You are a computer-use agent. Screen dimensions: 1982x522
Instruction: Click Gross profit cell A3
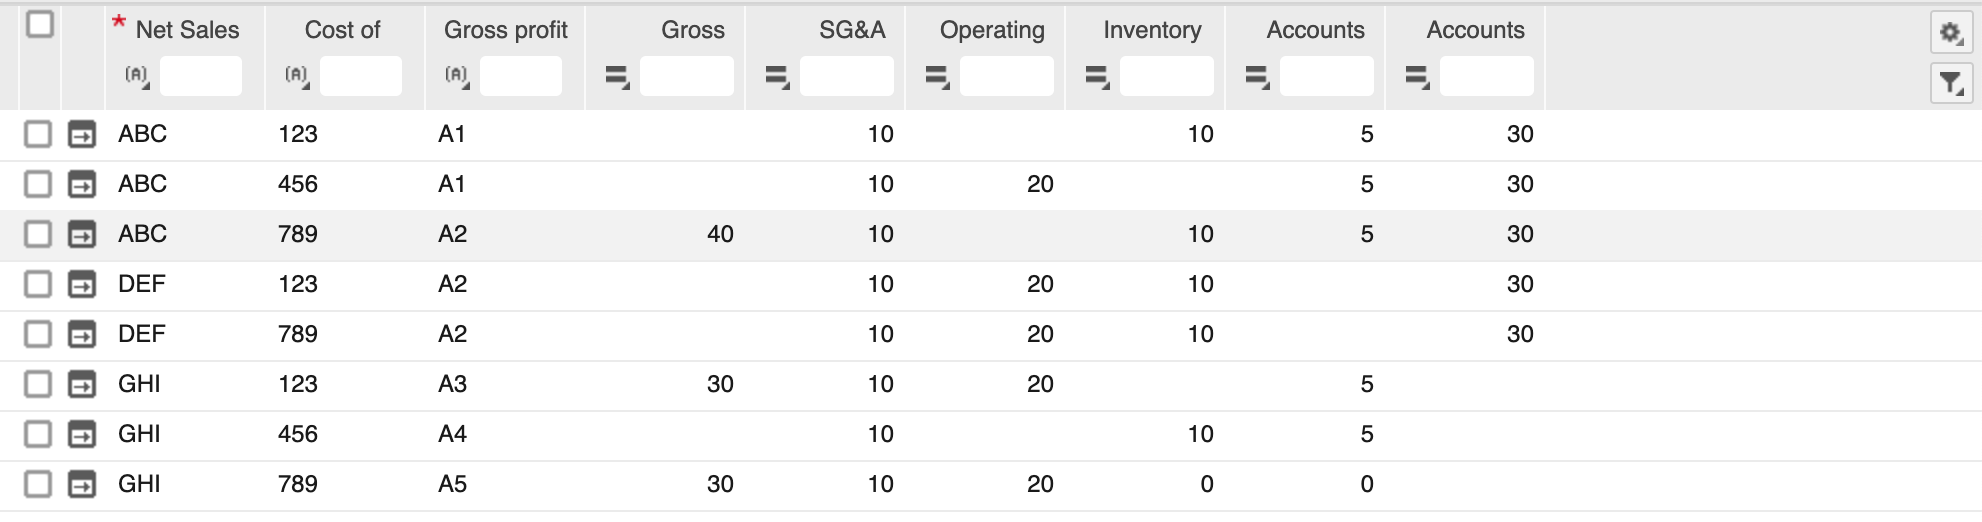pos(452,384)
